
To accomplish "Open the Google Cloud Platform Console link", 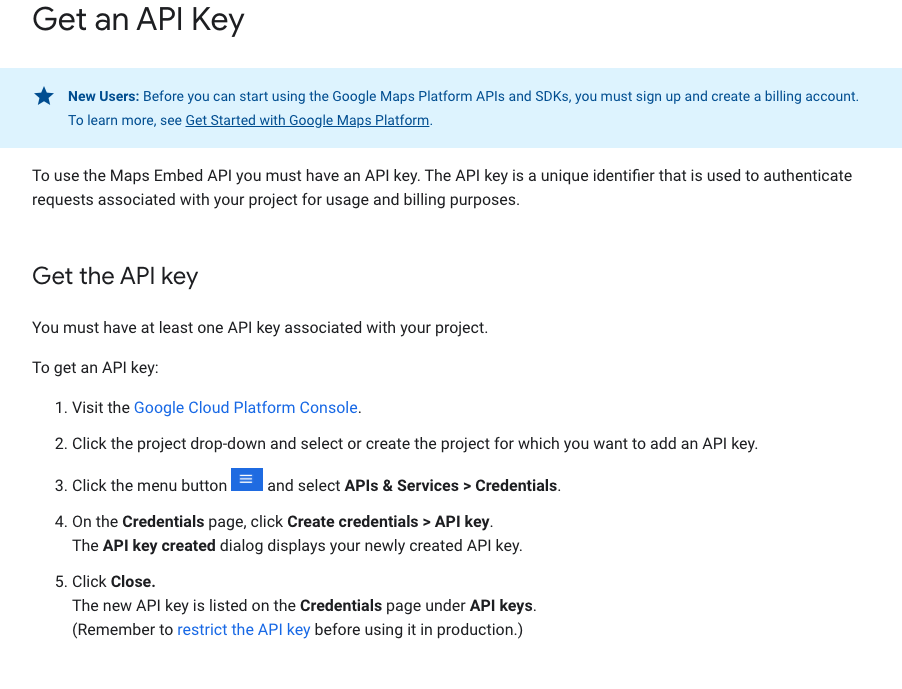I will click(x=245, y=408).
